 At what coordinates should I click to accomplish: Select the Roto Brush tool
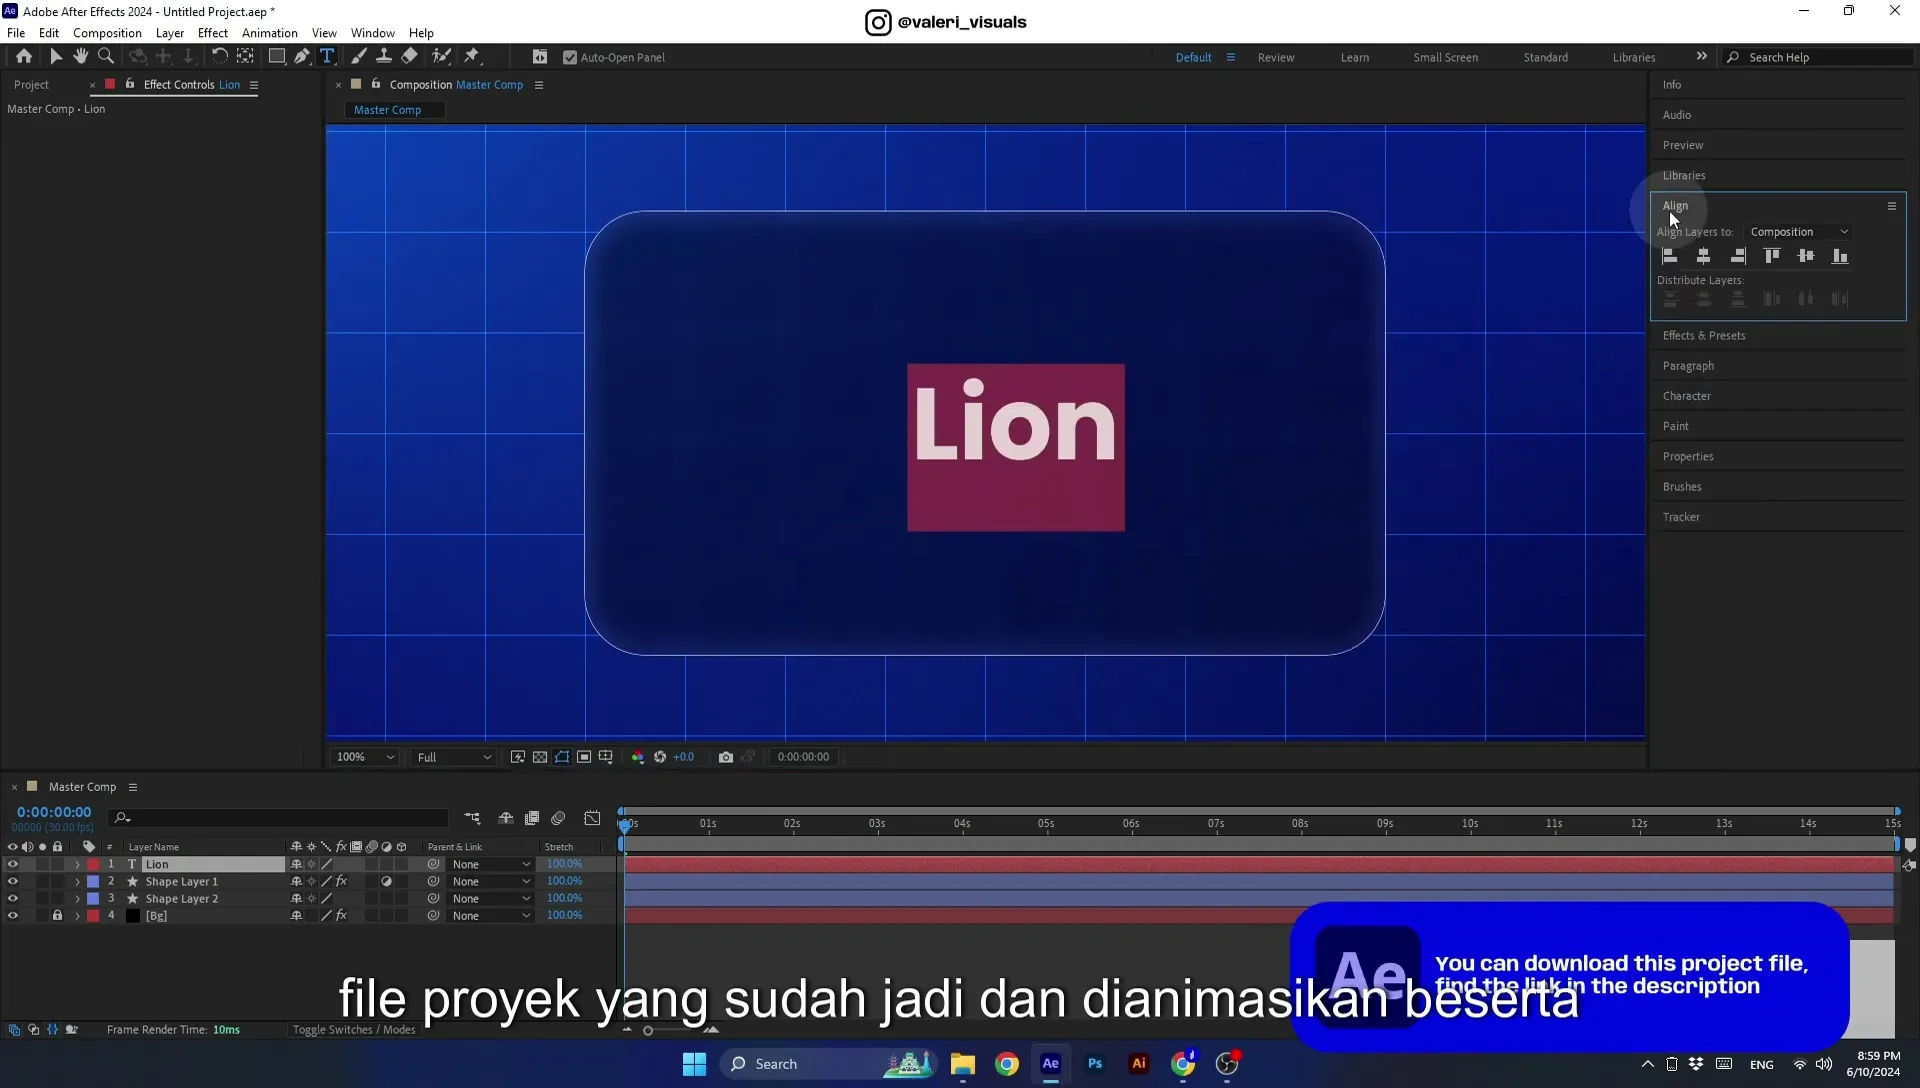(441, 57)
